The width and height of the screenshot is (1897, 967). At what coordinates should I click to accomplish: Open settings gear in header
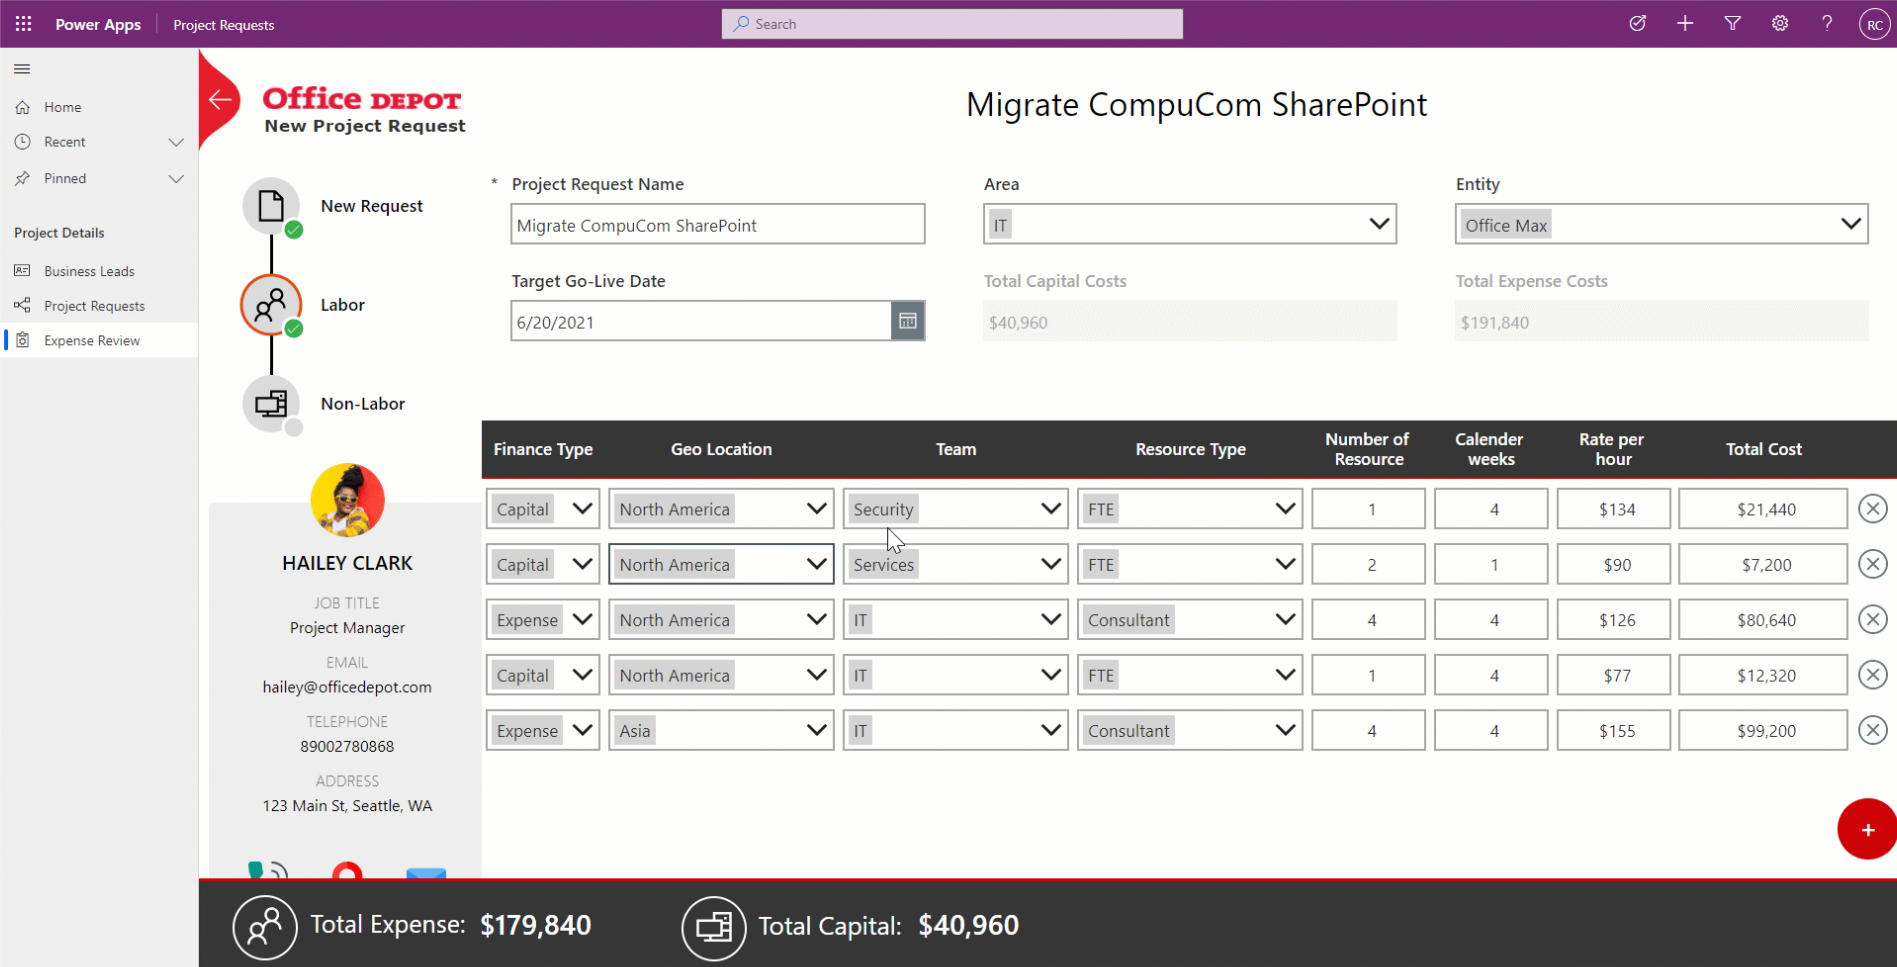pyautogui.click(x=1779, y=24)
